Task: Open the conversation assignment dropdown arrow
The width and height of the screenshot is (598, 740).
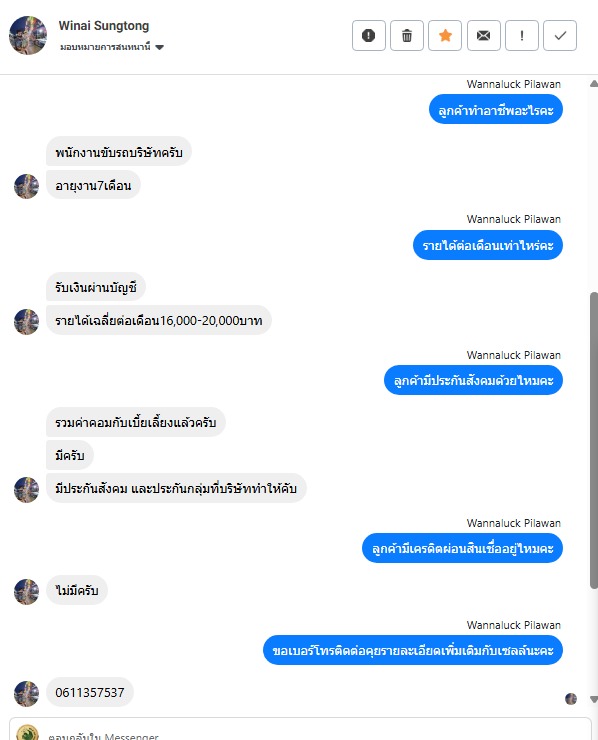Action: 160,47
